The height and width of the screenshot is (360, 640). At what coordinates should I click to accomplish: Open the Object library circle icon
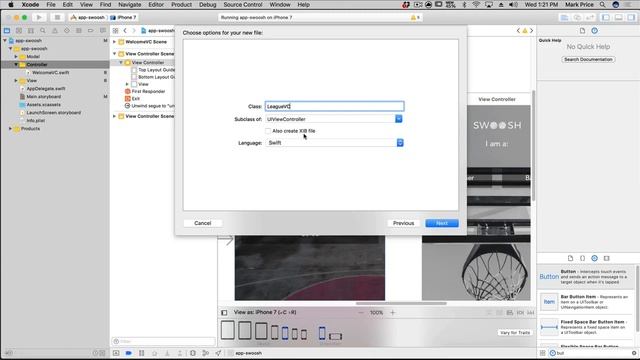tap(594, 258)
